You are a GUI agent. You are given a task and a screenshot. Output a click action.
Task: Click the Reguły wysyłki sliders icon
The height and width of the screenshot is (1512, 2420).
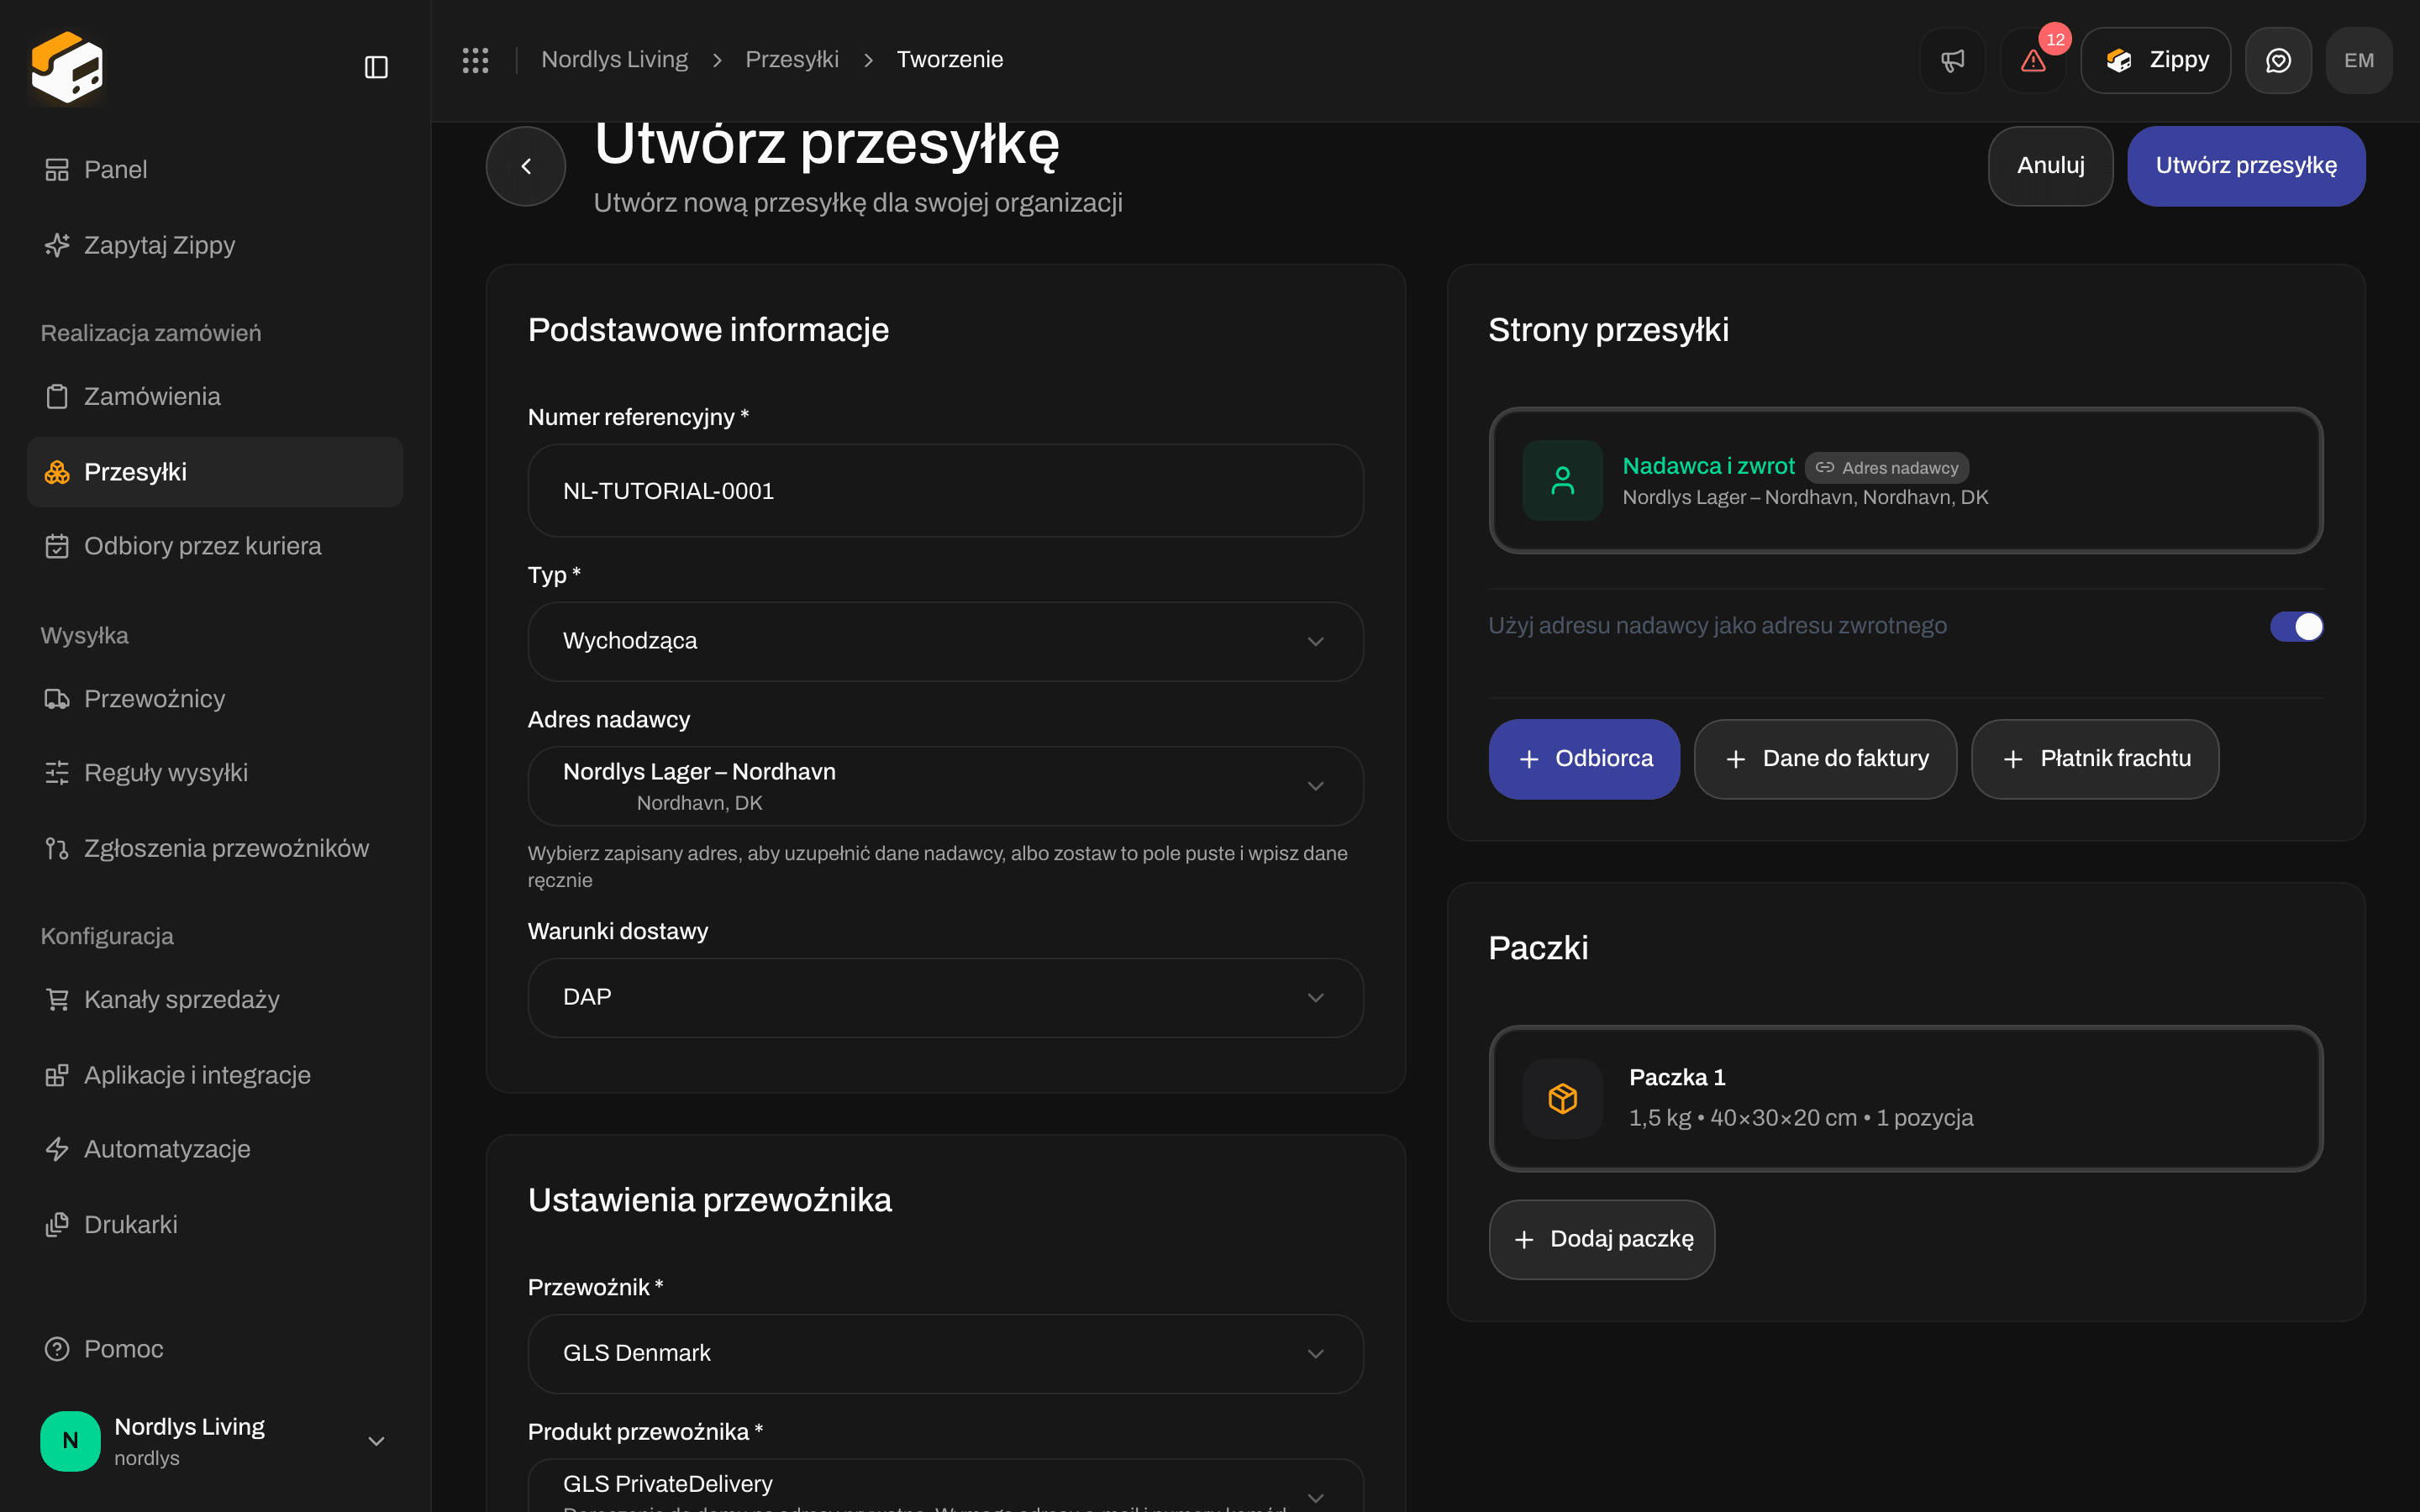tap(57, 772)
